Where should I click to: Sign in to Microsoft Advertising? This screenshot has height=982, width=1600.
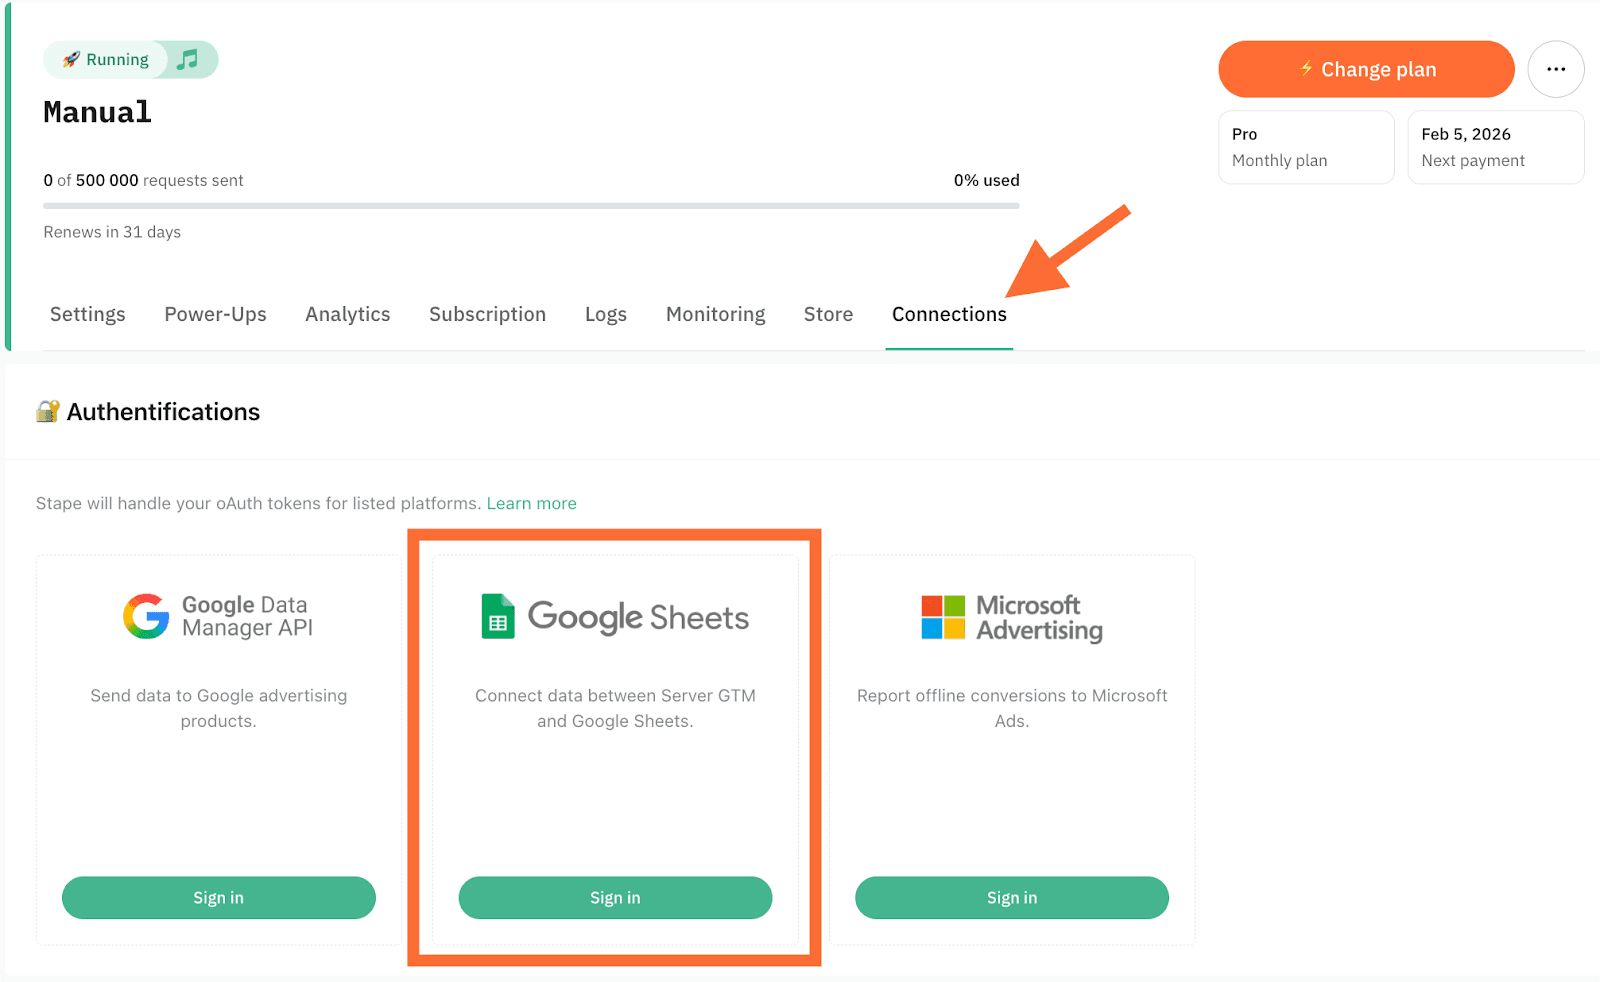(1011, 897)
